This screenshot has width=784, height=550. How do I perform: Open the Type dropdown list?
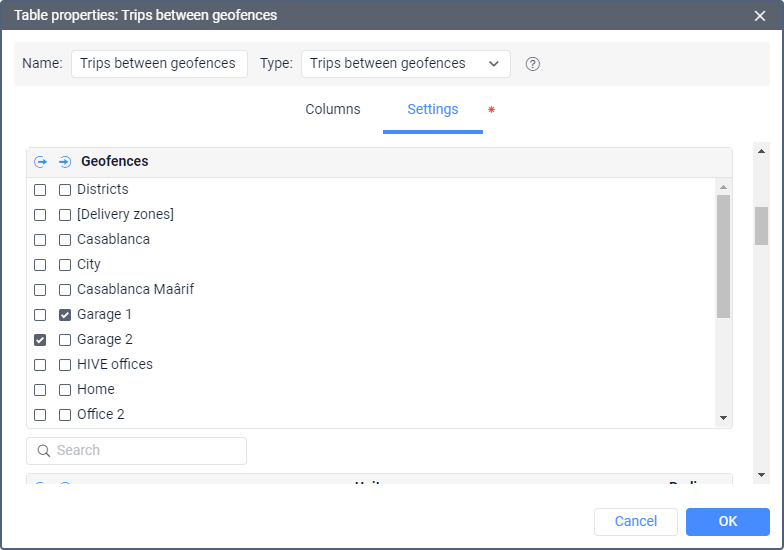point(405,64)
